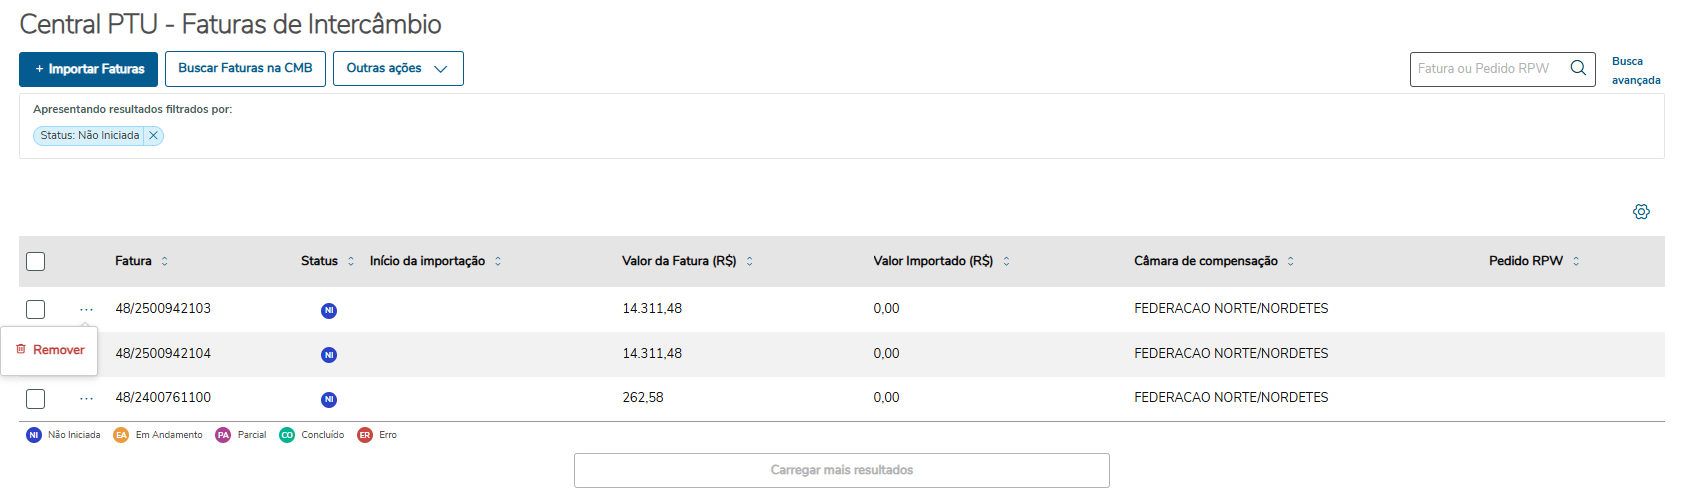Open the three-dots menu for invoice 48/2400761100
The image size is (1682, 496).
pyautogui.click(x=87, y=399)
